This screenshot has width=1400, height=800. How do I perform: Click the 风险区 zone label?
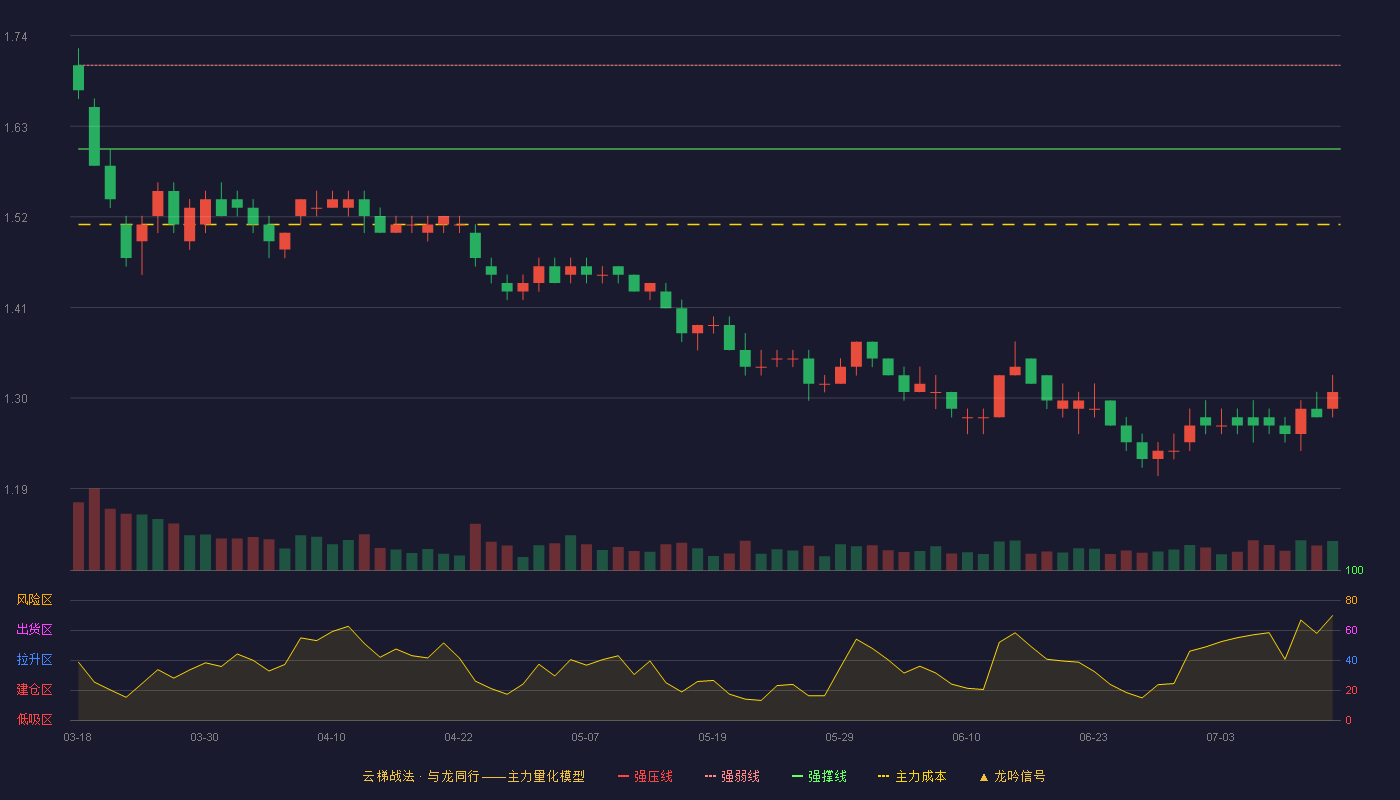tap(35, 600)
